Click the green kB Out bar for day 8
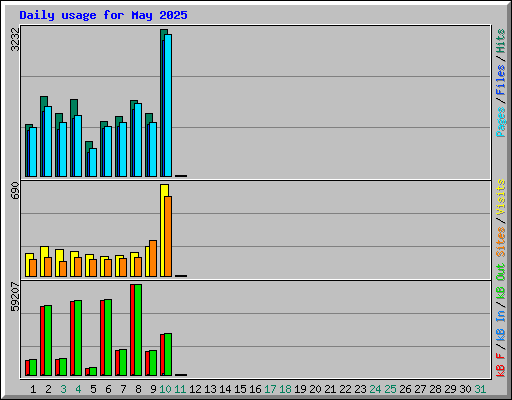Screen dimensions: 512x400 (138, 330)
